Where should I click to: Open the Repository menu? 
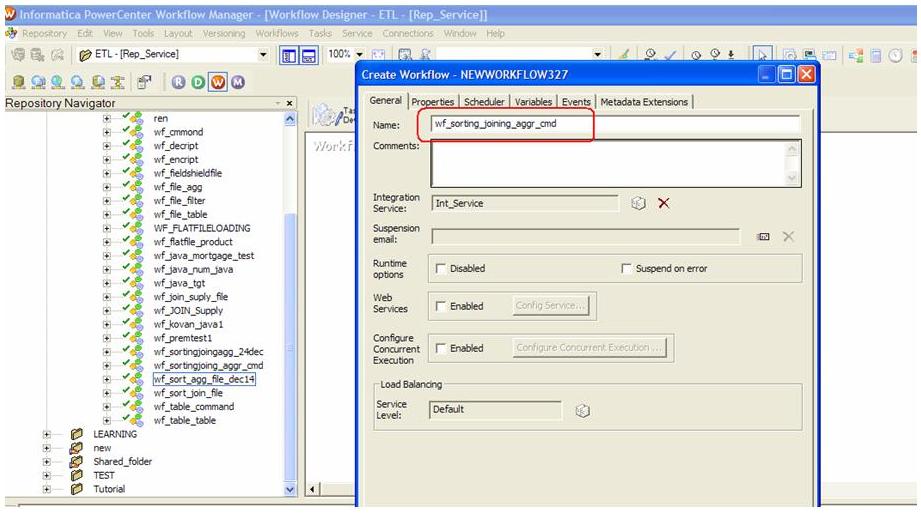point(44,33)
